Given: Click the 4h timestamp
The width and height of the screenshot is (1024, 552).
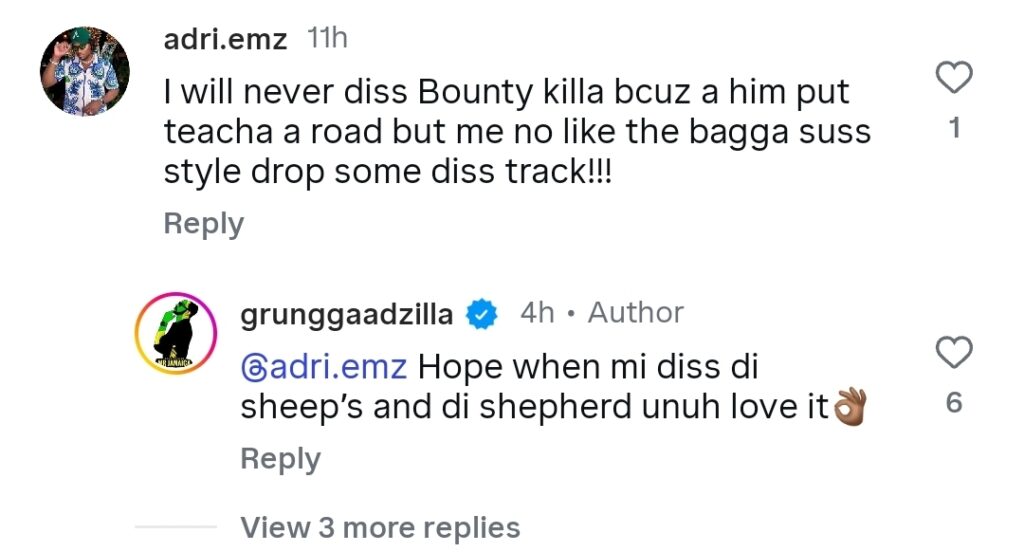Looking at the screenshot, I should [x=537, y=313].
